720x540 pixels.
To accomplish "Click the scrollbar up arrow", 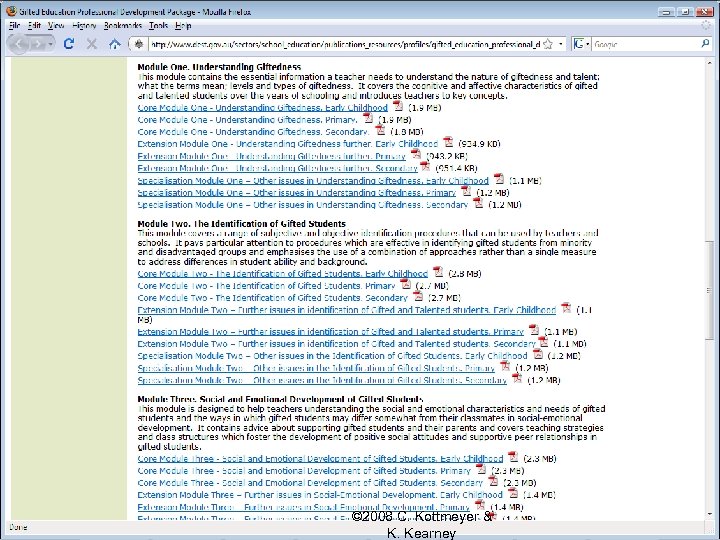I will [x=710, y=62].
